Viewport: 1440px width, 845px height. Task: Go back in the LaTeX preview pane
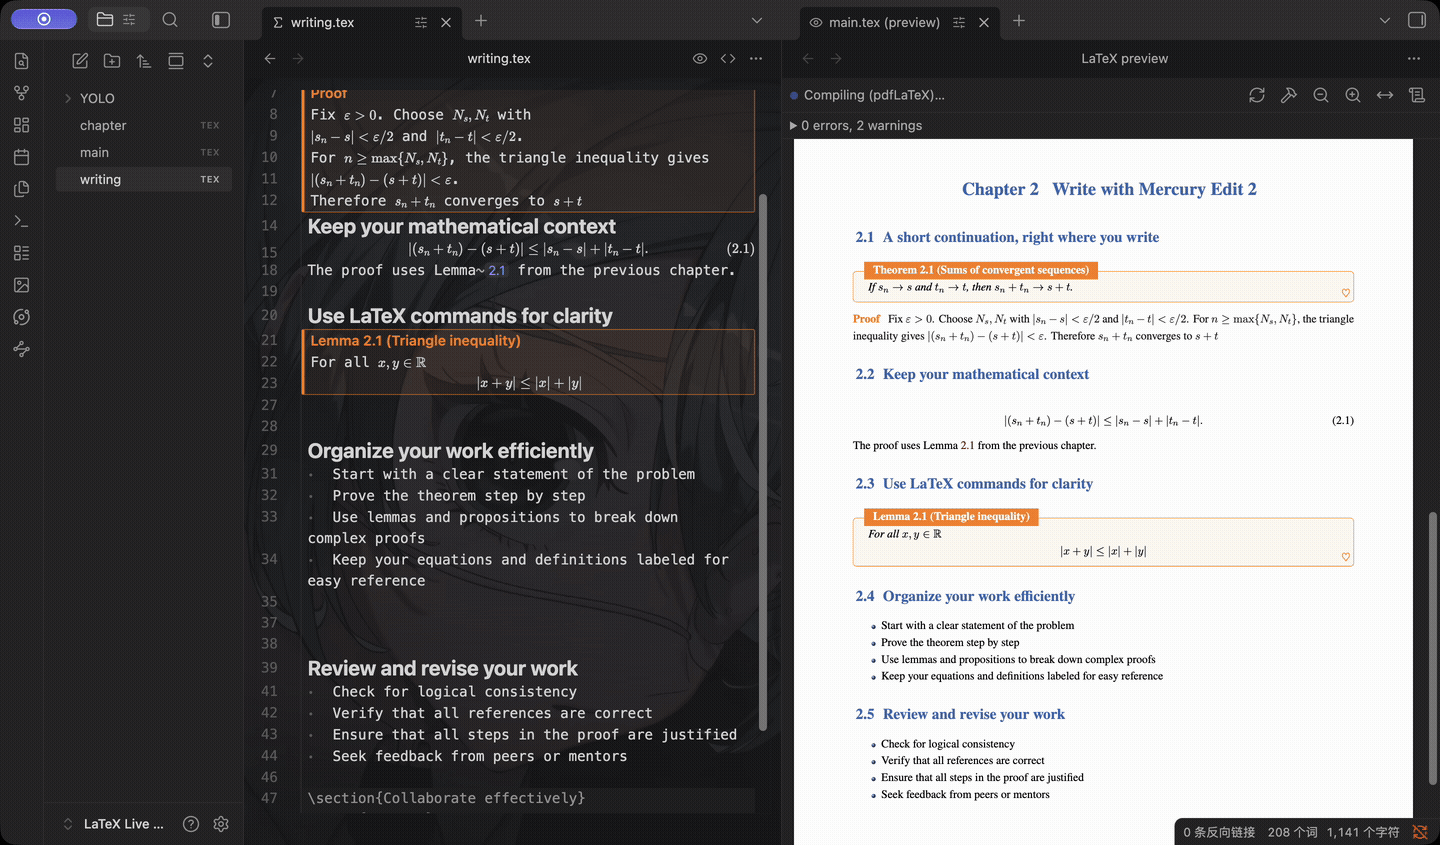[808, 59]
